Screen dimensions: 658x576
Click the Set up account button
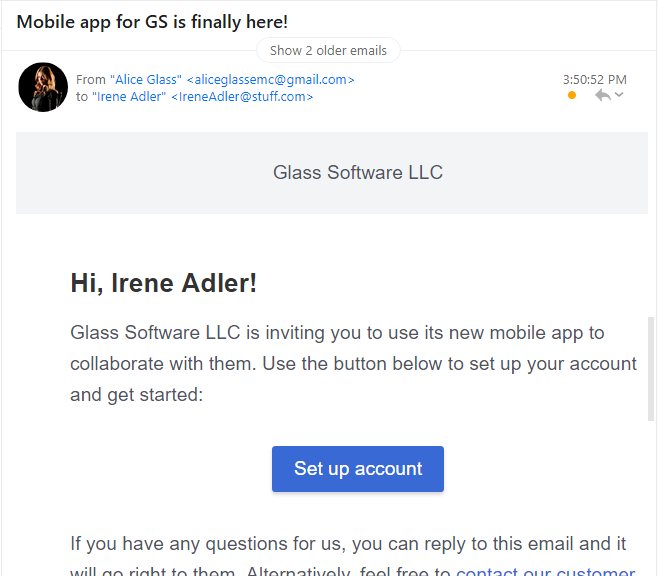(x=358, y=469)
